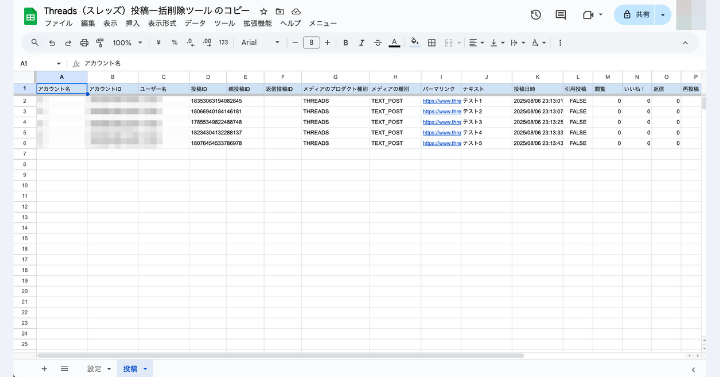Screen dimensions: 720x377
Task: Decrease font size with the minus button
Action: click(x=295, y=43)
